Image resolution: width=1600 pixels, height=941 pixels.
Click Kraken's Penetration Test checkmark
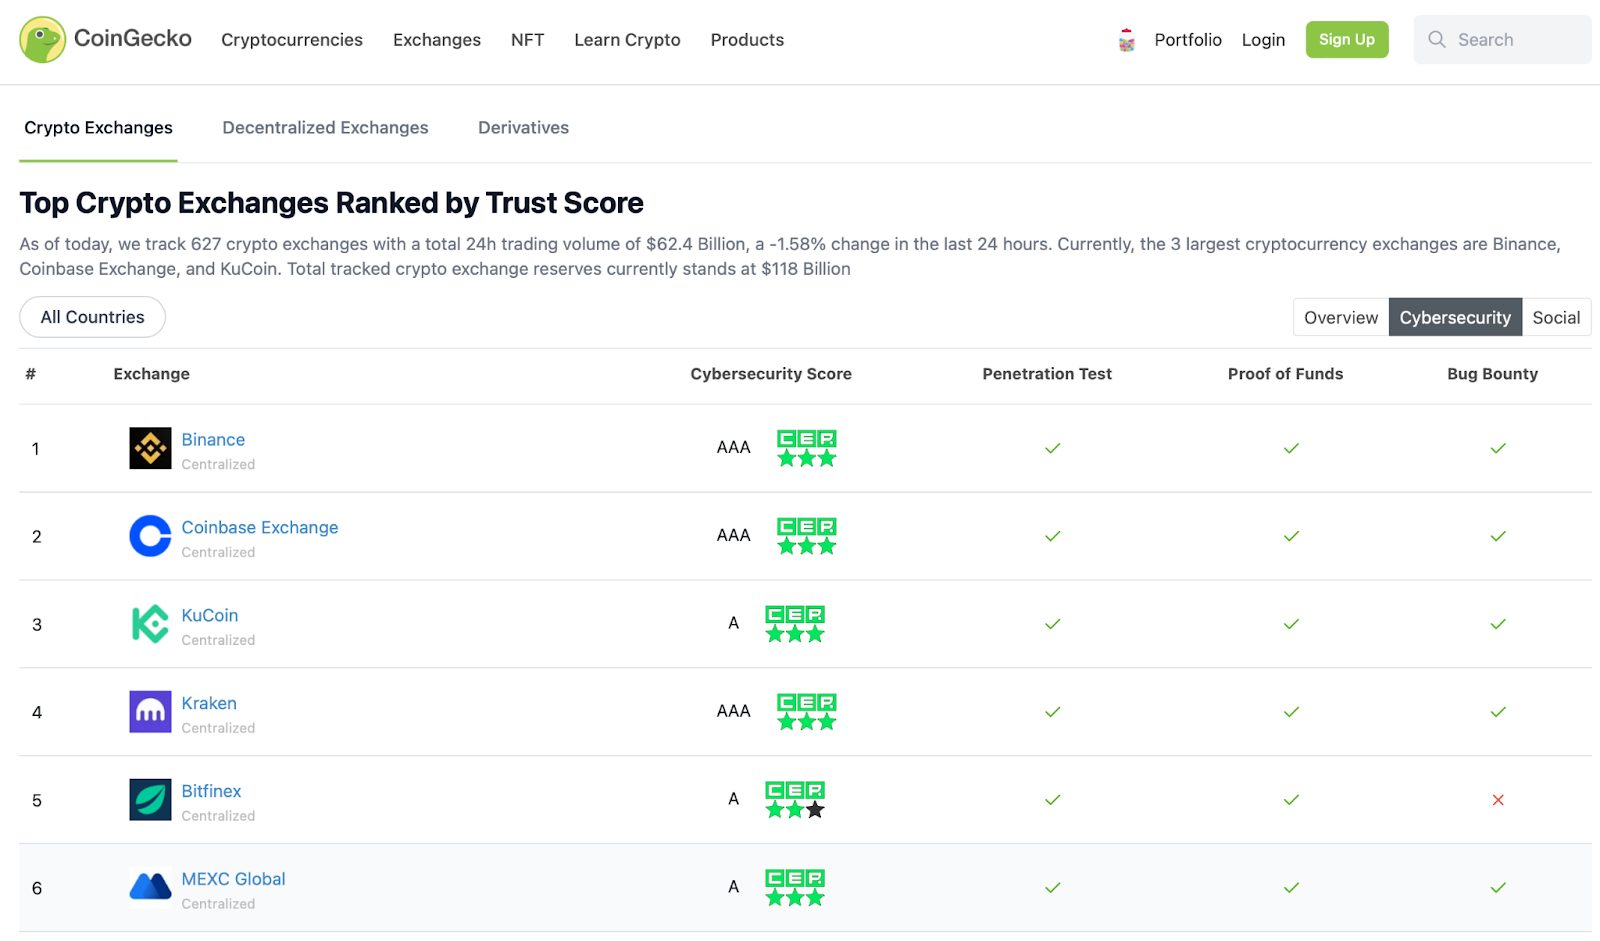click(x=1052, y=712)
